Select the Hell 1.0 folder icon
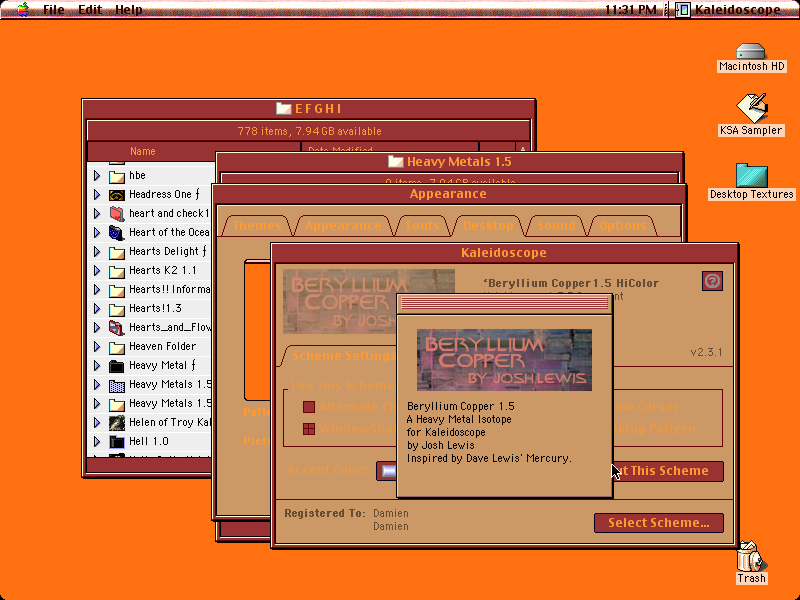 coord(117,442)
